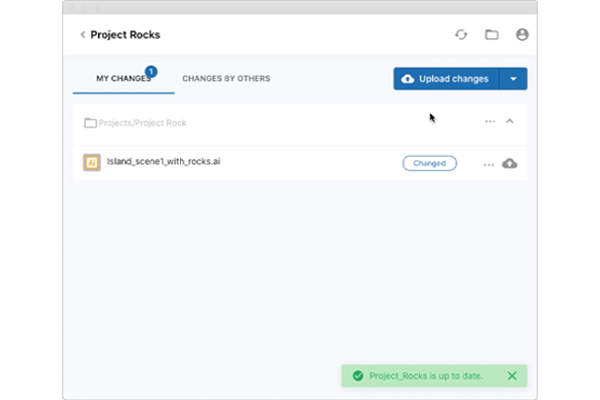Switch to the My Changes tab
The width and height of the screenshot is (600, 400).
click(123, 79)
